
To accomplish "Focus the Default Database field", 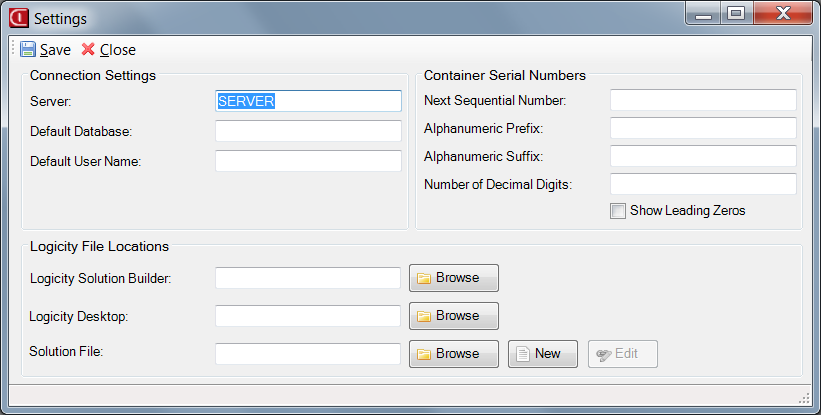I will point(308,131).
